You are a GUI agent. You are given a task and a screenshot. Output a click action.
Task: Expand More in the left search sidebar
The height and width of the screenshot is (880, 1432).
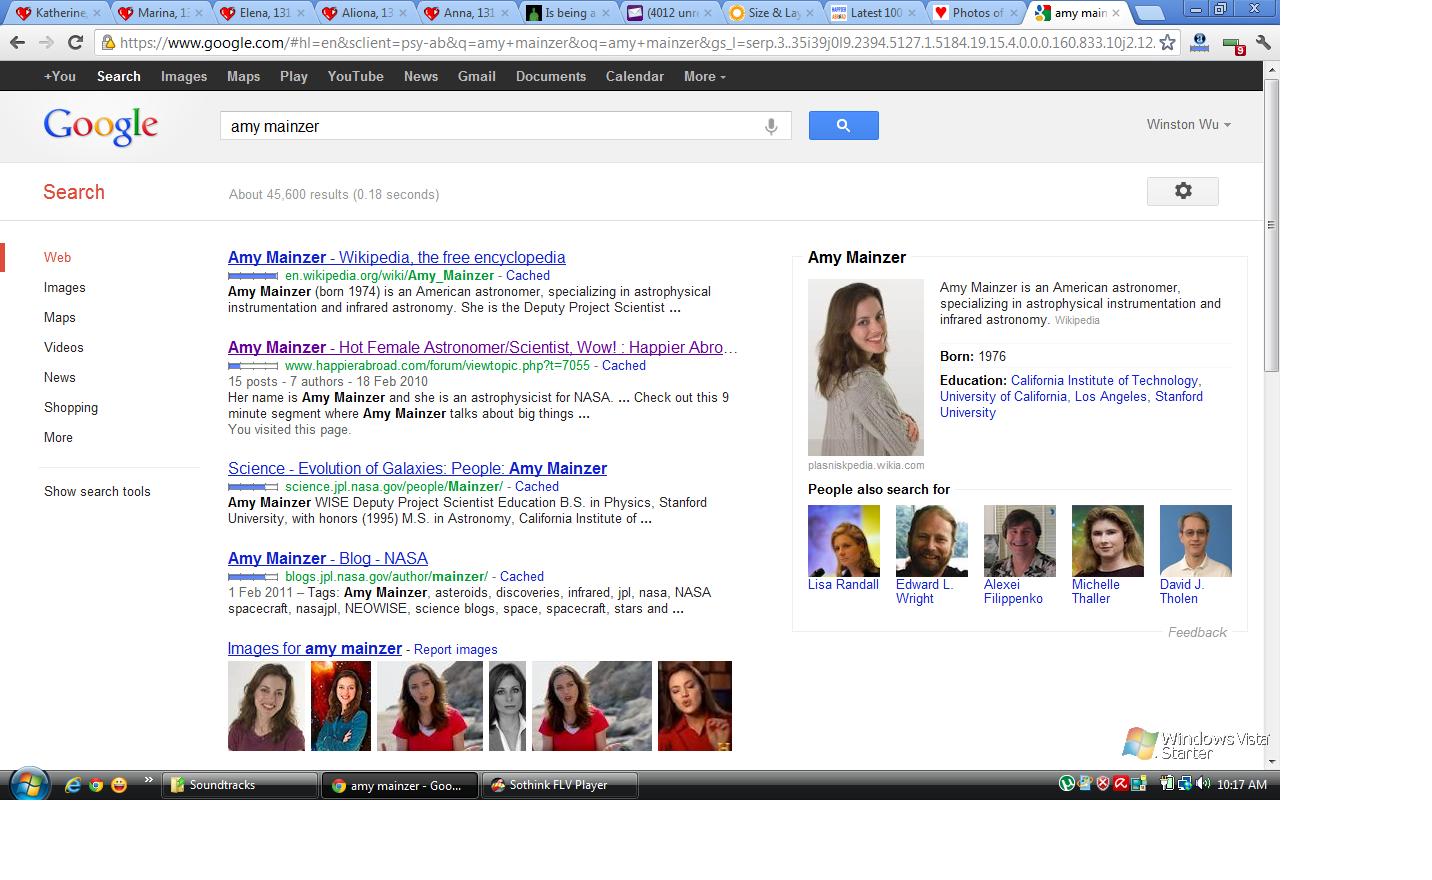(x=58, y=437)
